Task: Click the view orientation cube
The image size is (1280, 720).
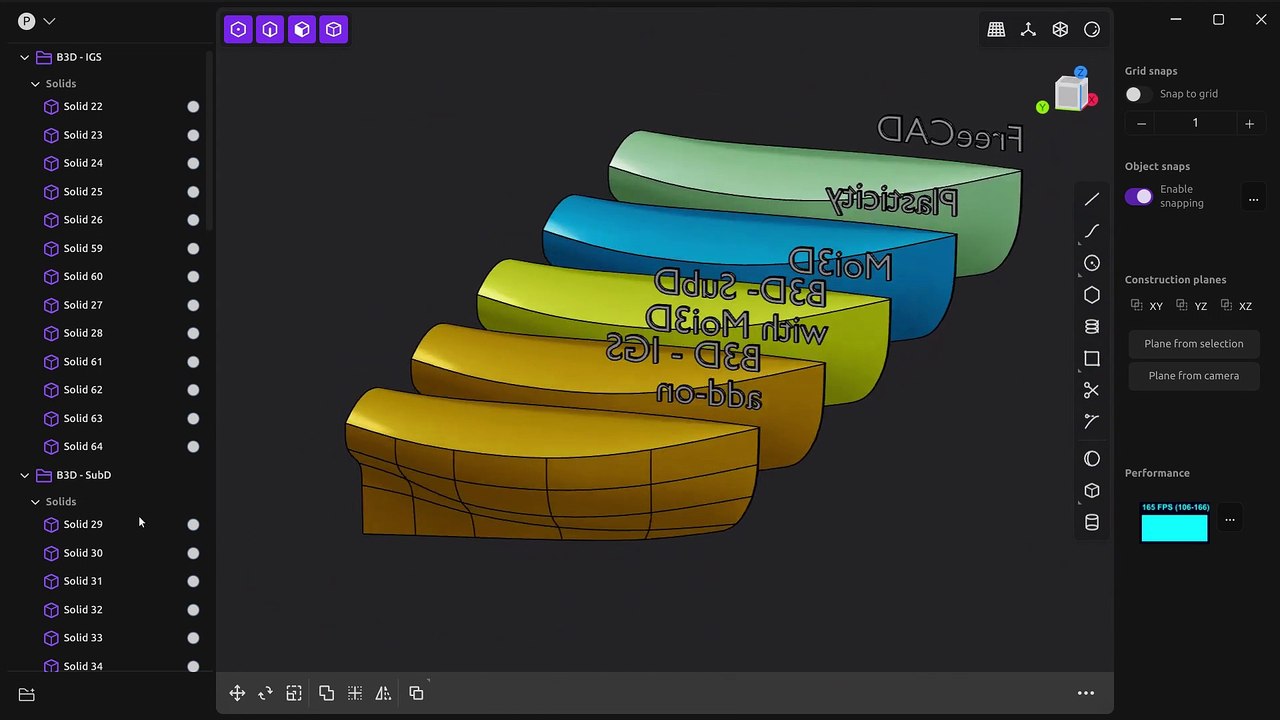Action: coord(1069,94)
